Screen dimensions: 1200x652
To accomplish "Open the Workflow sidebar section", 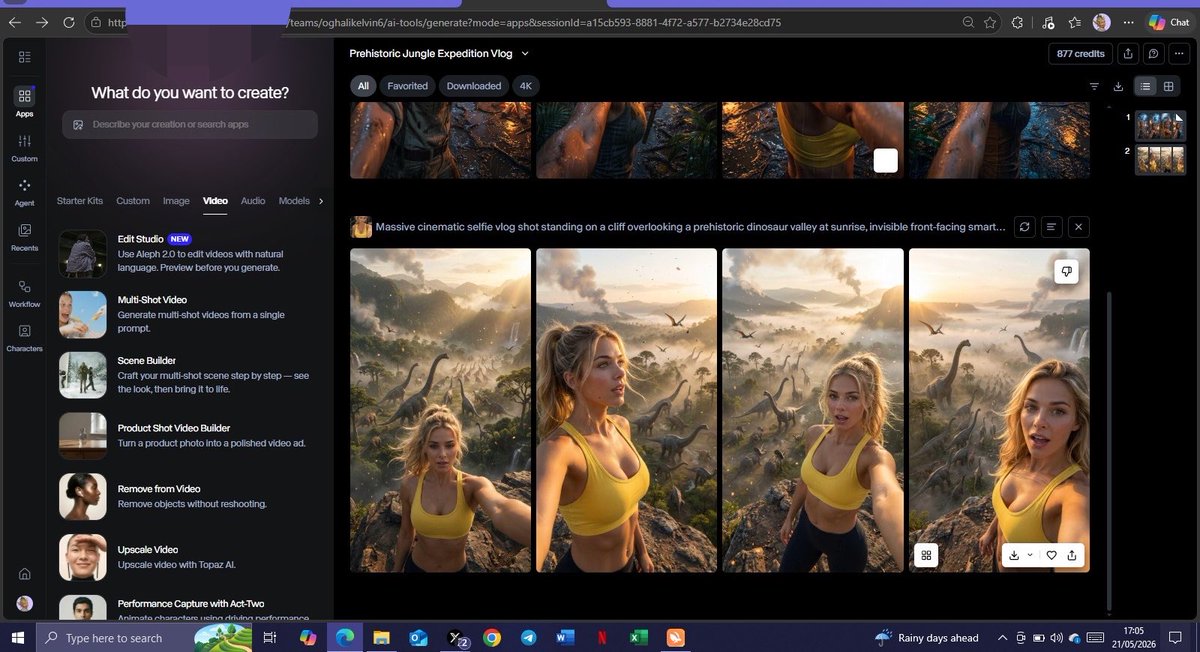I will click(24, 293).
